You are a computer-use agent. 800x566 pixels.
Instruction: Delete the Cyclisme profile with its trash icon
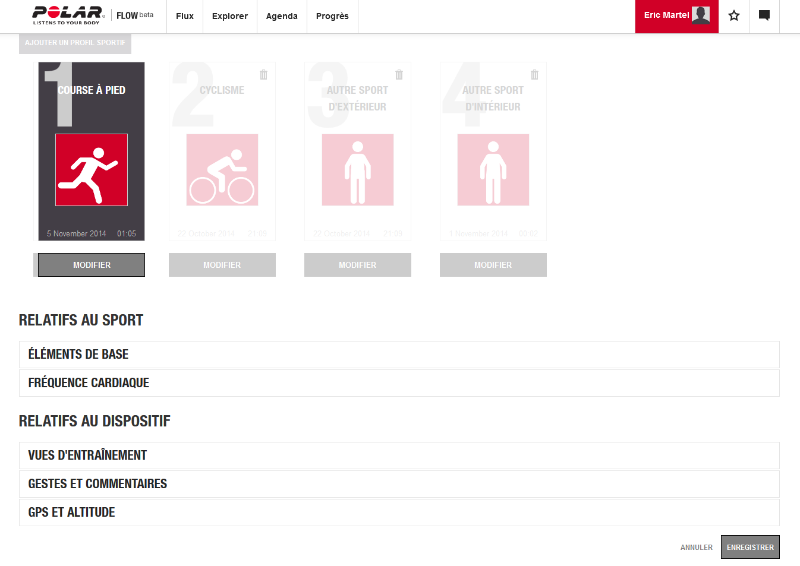[263, 75]
